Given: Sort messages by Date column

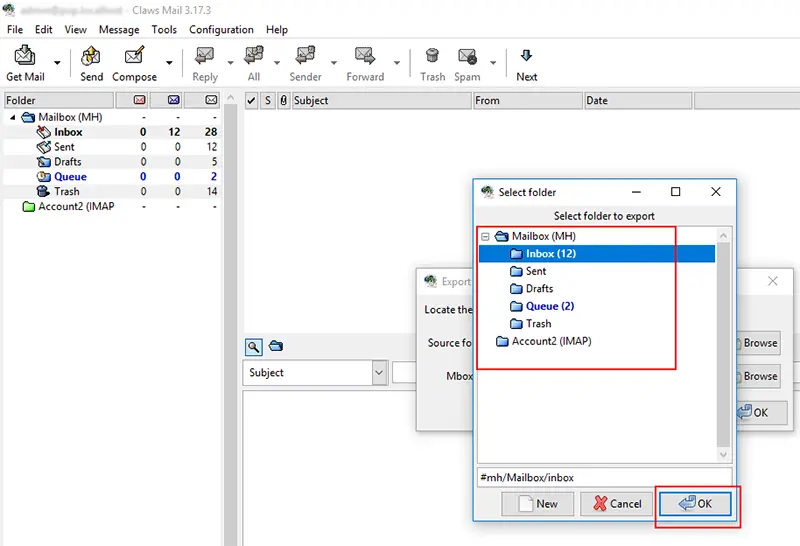Looking at the screenshot, I should click(638, 101).
